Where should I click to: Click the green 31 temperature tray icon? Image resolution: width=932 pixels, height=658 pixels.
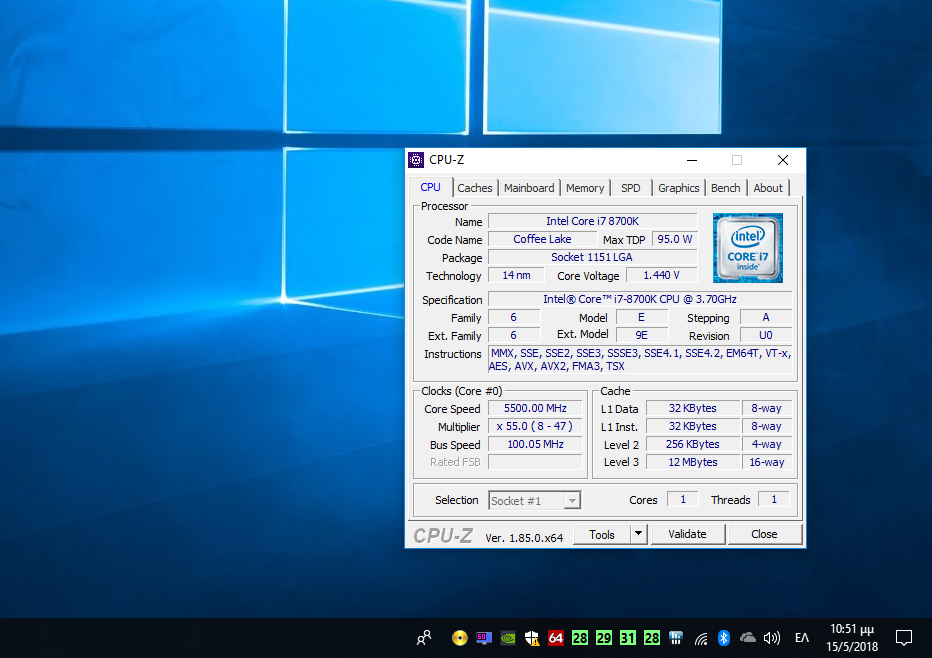pyautogui.click(x=628, y=638)
